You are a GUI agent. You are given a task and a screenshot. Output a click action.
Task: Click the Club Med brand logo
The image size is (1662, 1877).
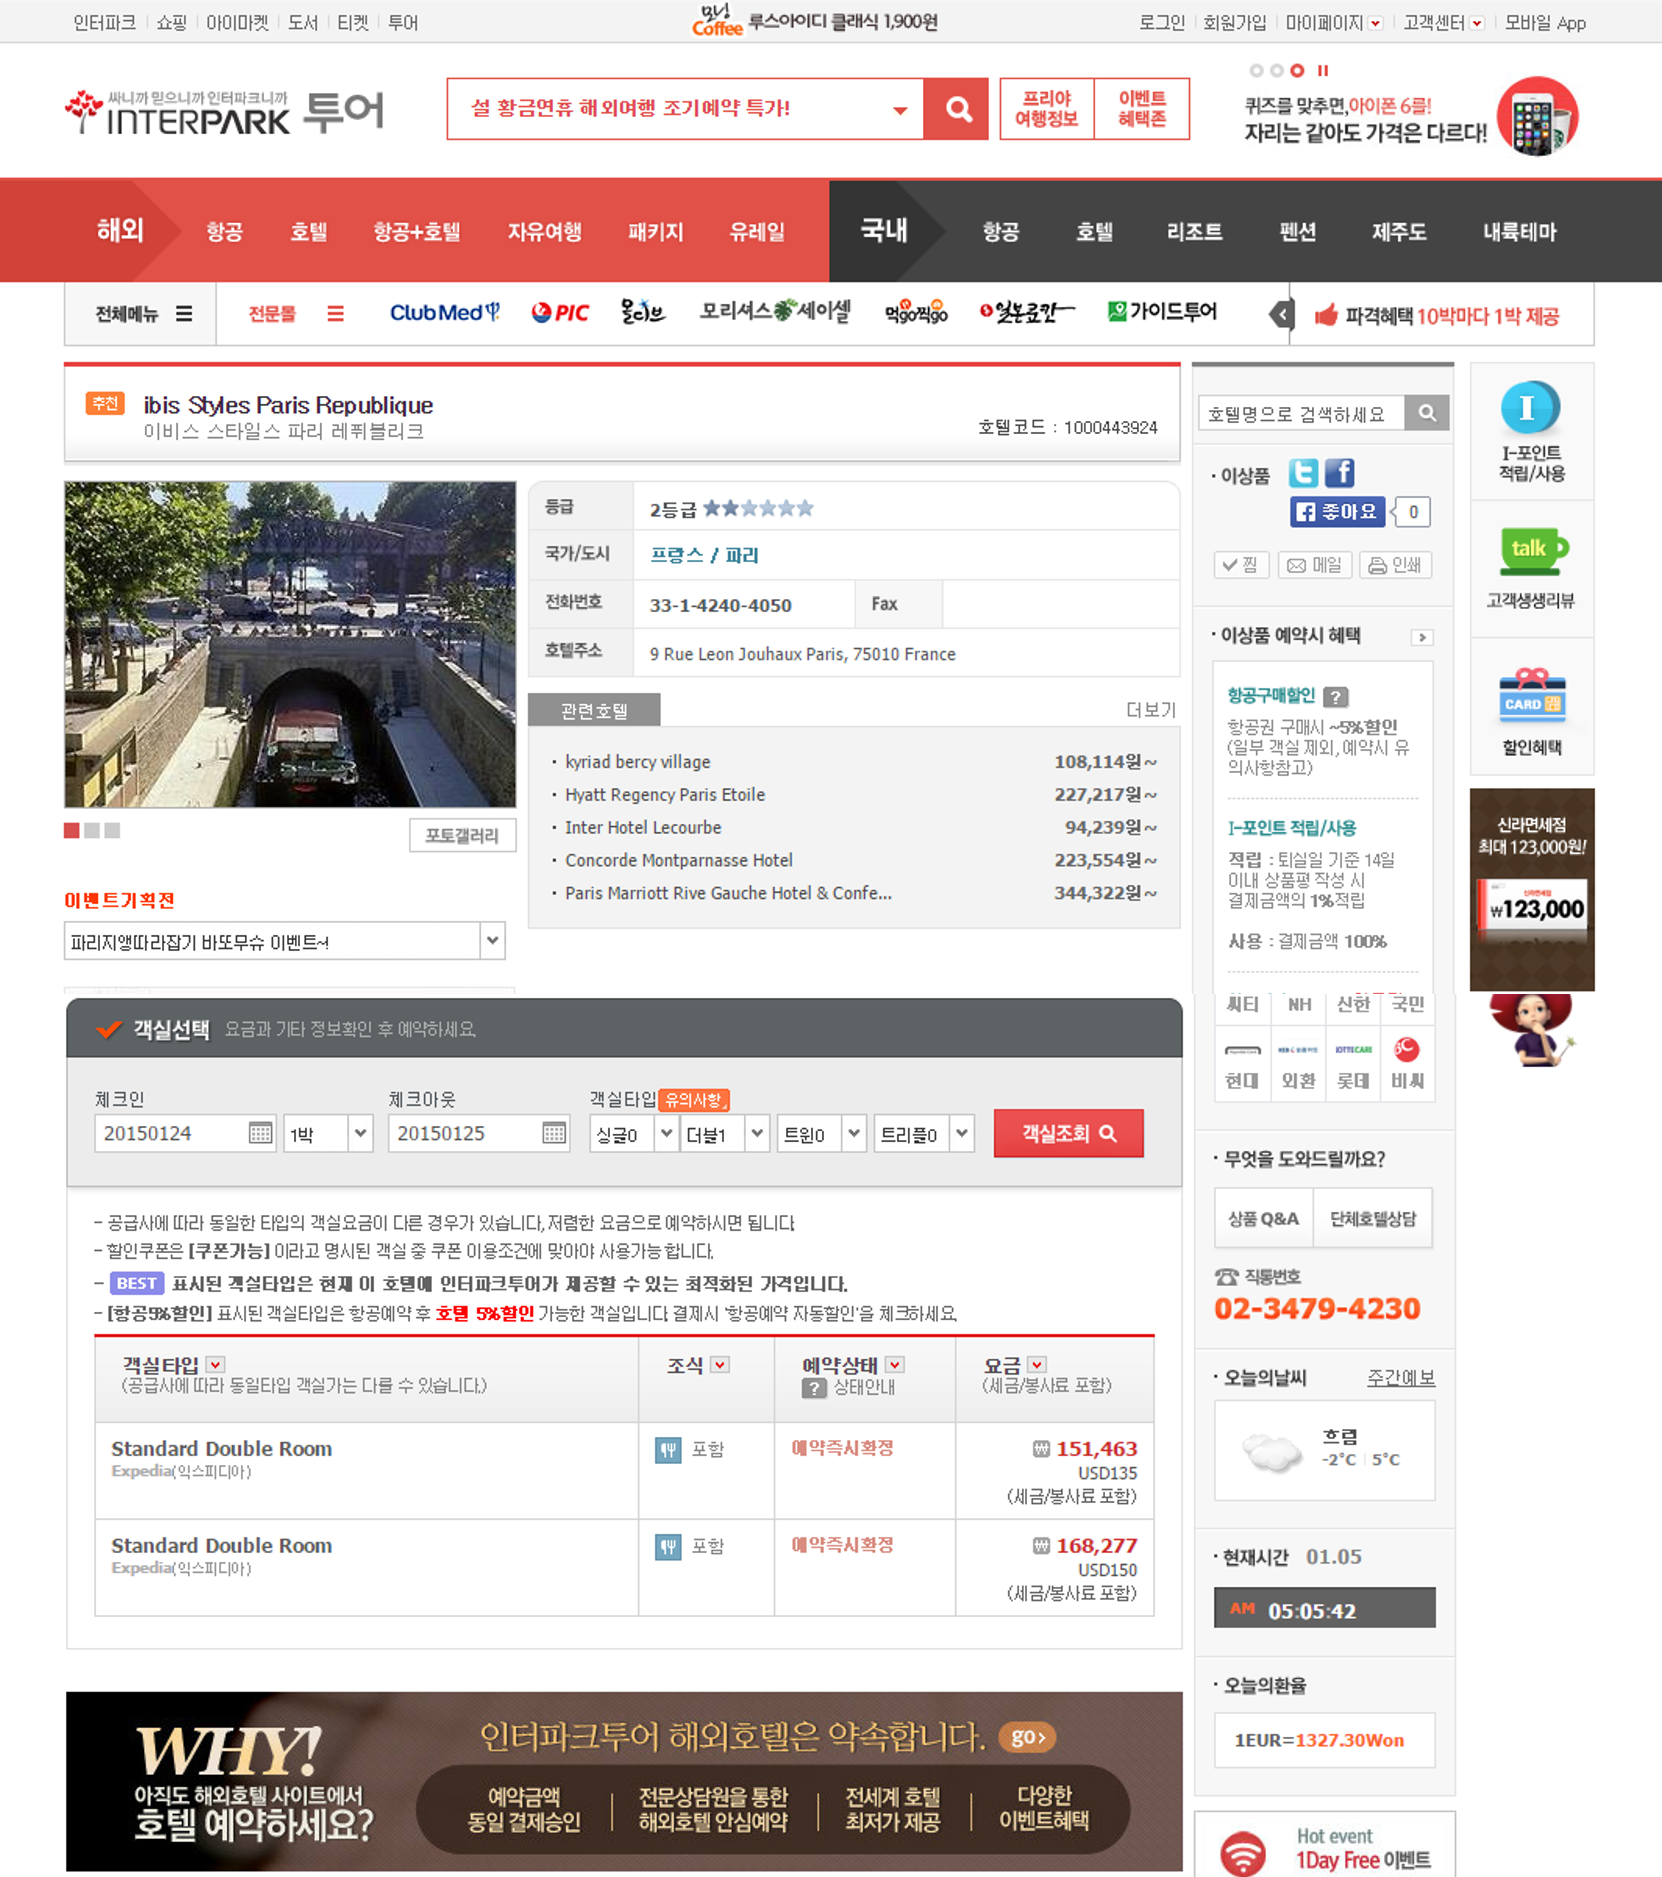tap(444, 313)
